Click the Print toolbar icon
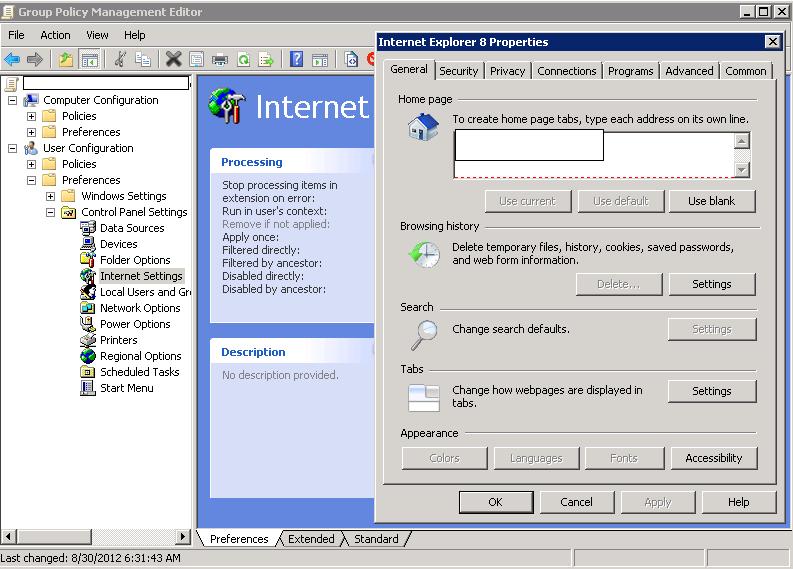 pyautogui.click(x=220, y=60)
